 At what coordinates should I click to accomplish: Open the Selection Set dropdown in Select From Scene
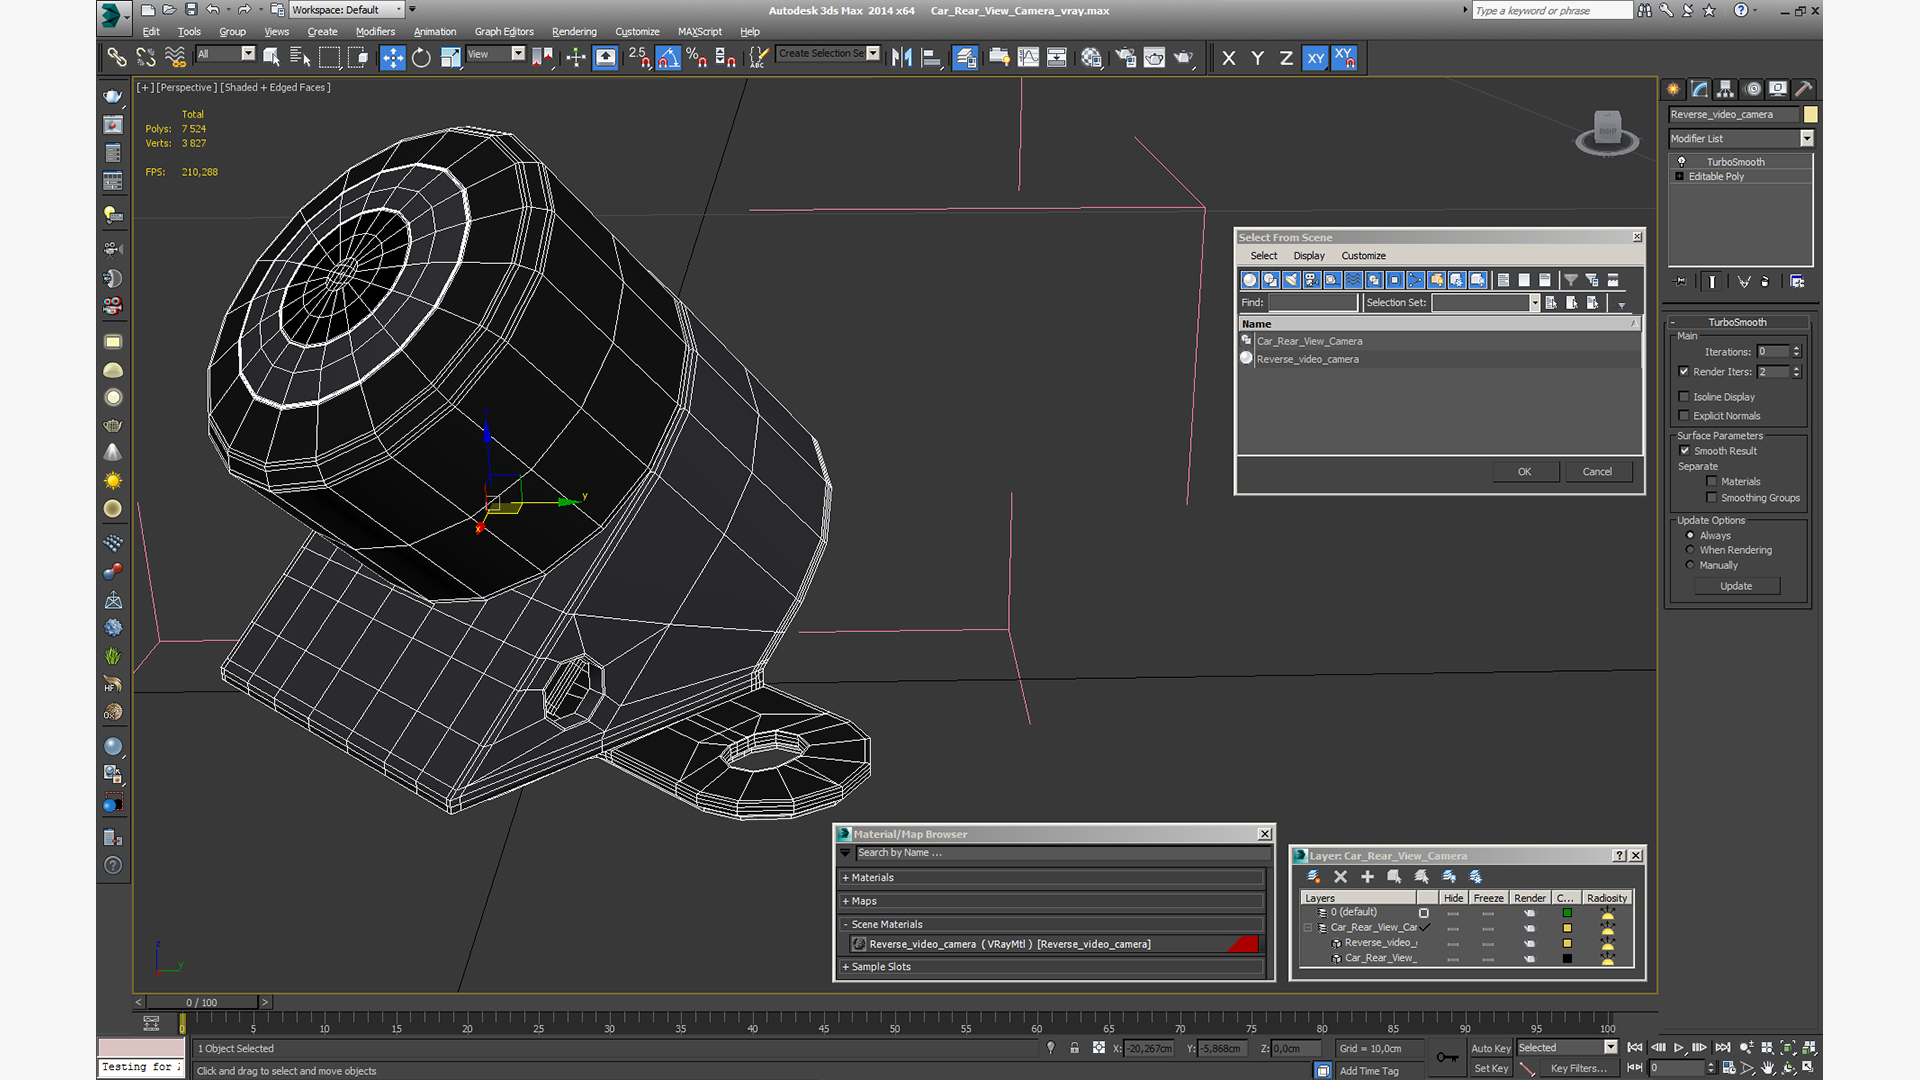point(1534,303)
